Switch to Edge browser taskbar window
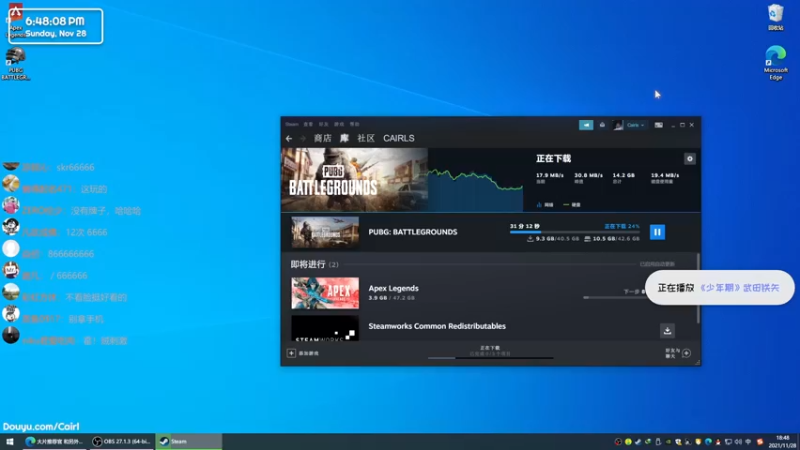Screen dimensions: 800x450 click(x=54, y=441)
